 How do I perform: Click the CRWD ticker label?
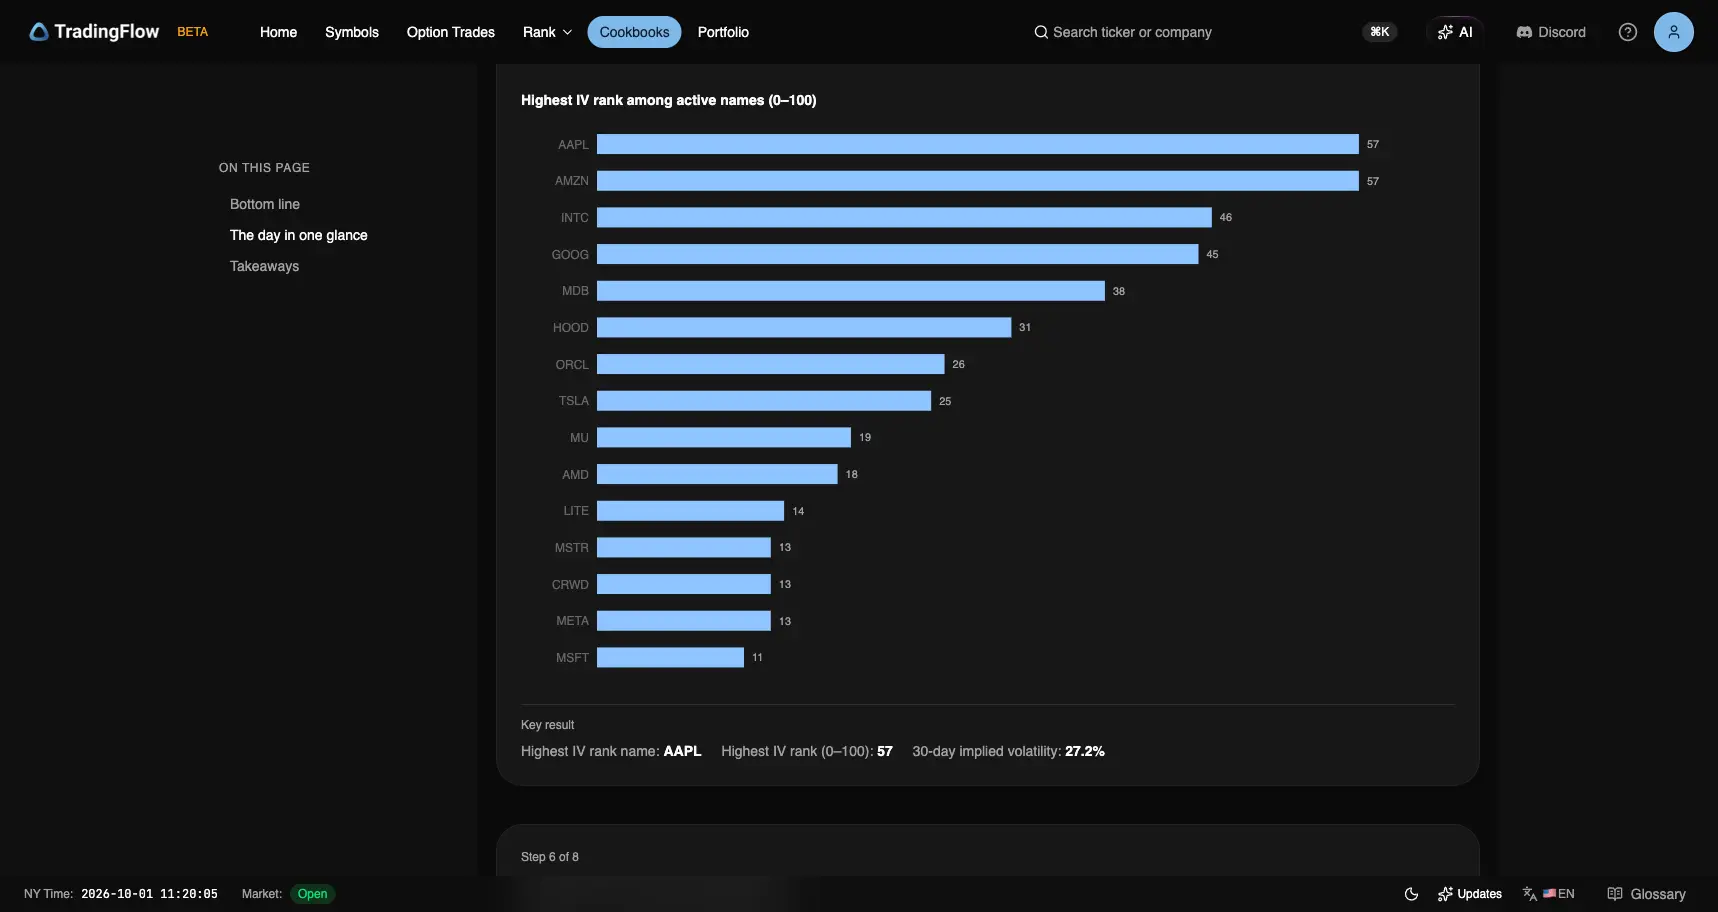[570, 584]
